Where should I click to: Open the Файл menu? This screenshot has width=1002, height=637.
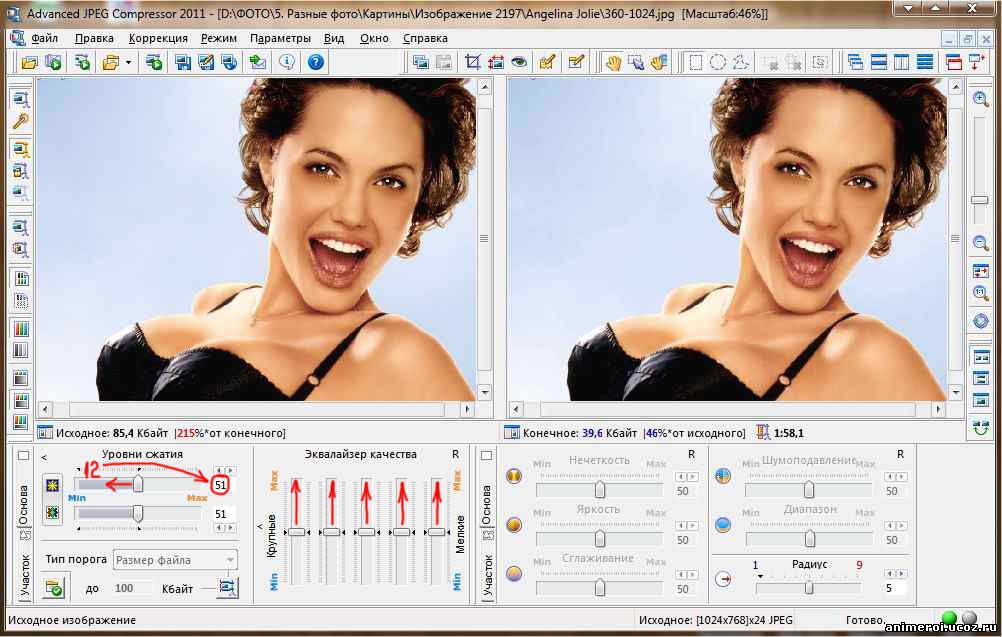[x=44, y=38]
